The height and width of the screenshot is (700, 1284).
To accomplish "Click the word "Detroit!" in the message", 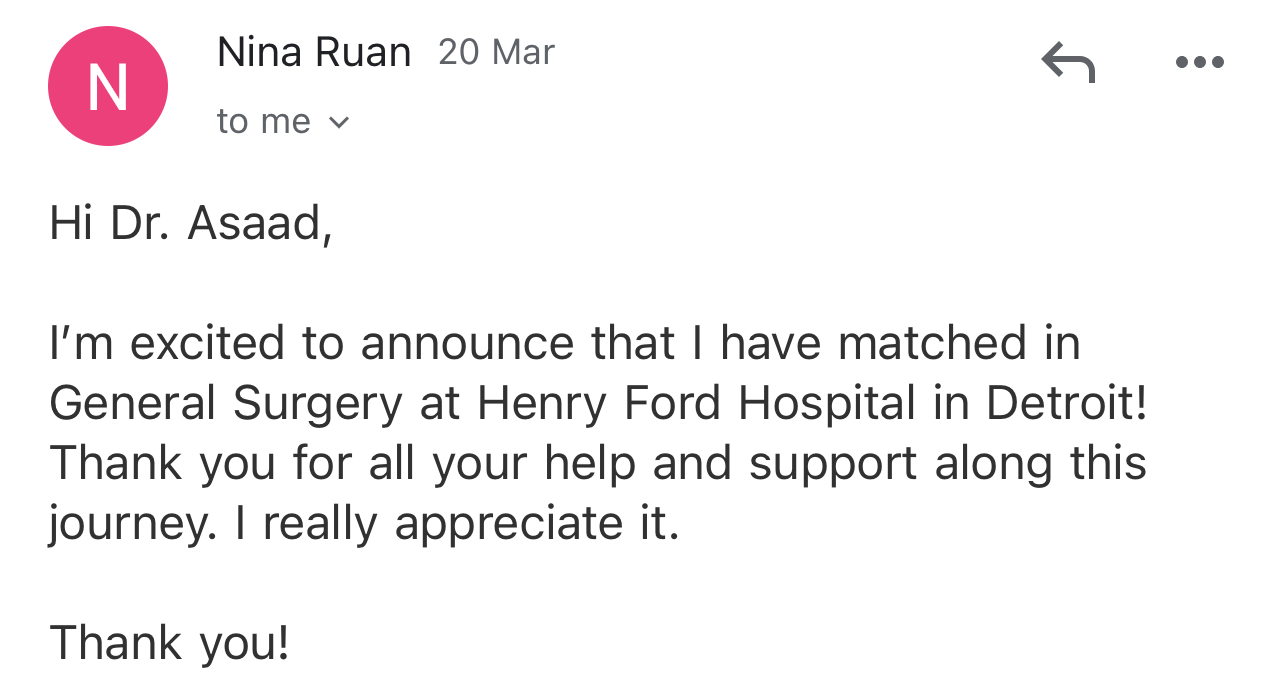I will click(x=1067, y=404).
